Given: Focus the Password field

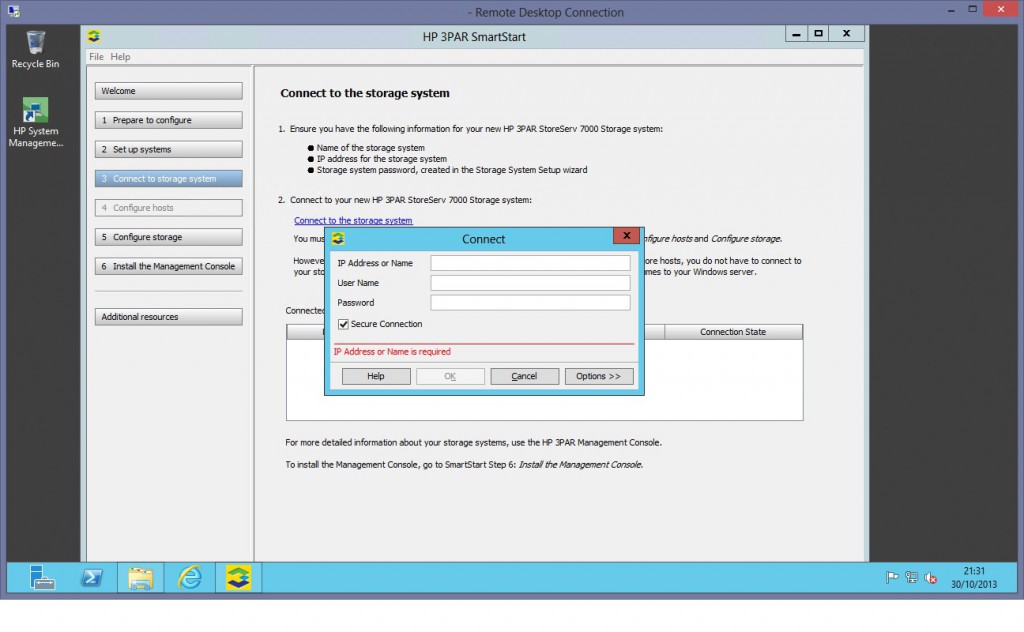Looking at the screenshot, I should pos(530,302).
